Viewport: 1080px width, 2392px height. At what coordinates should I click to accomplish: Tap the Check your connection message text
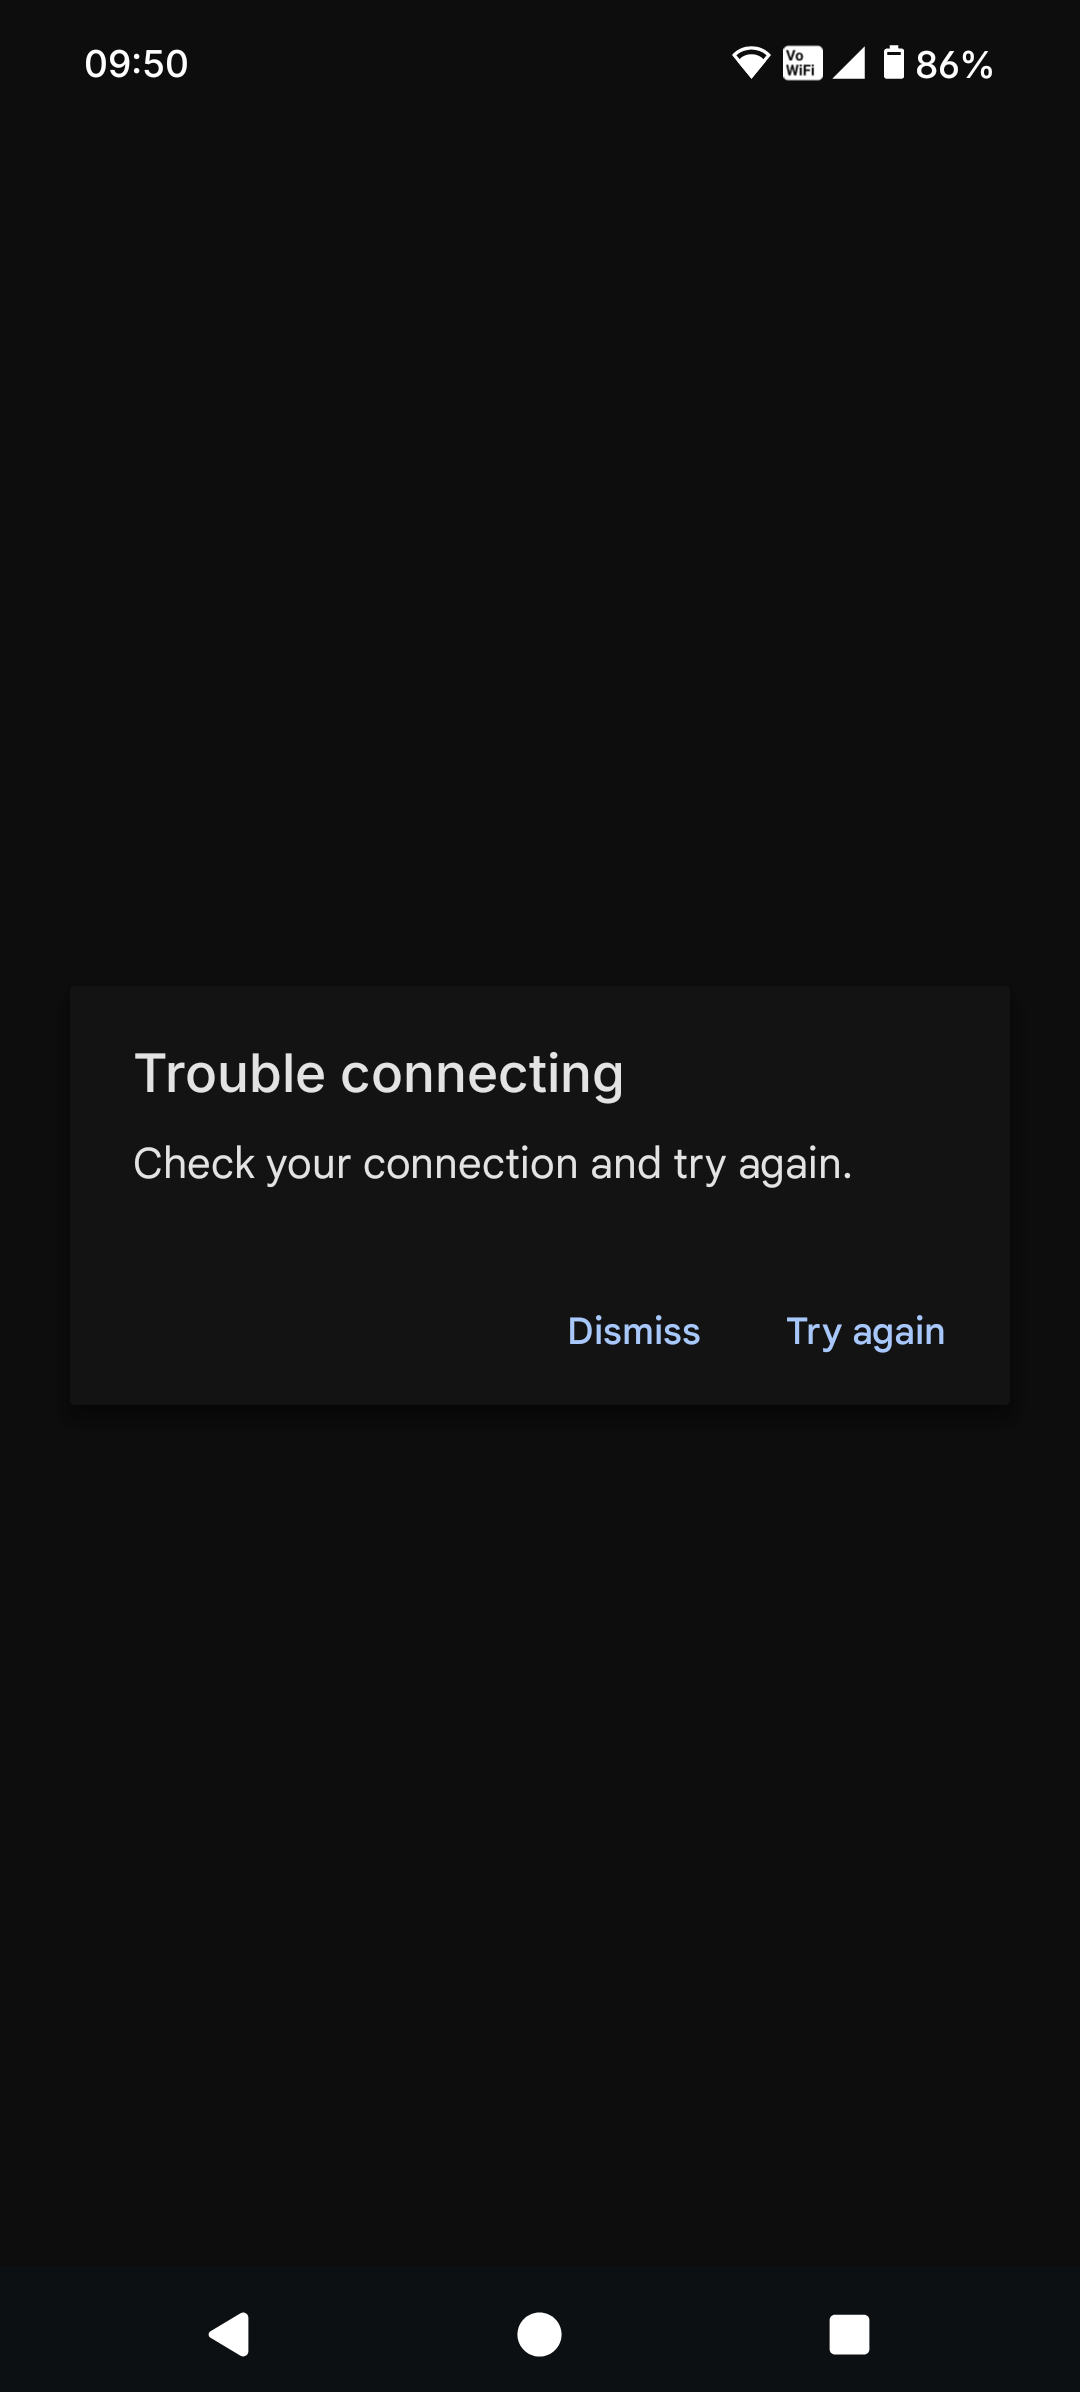(x=493, y=1164)
